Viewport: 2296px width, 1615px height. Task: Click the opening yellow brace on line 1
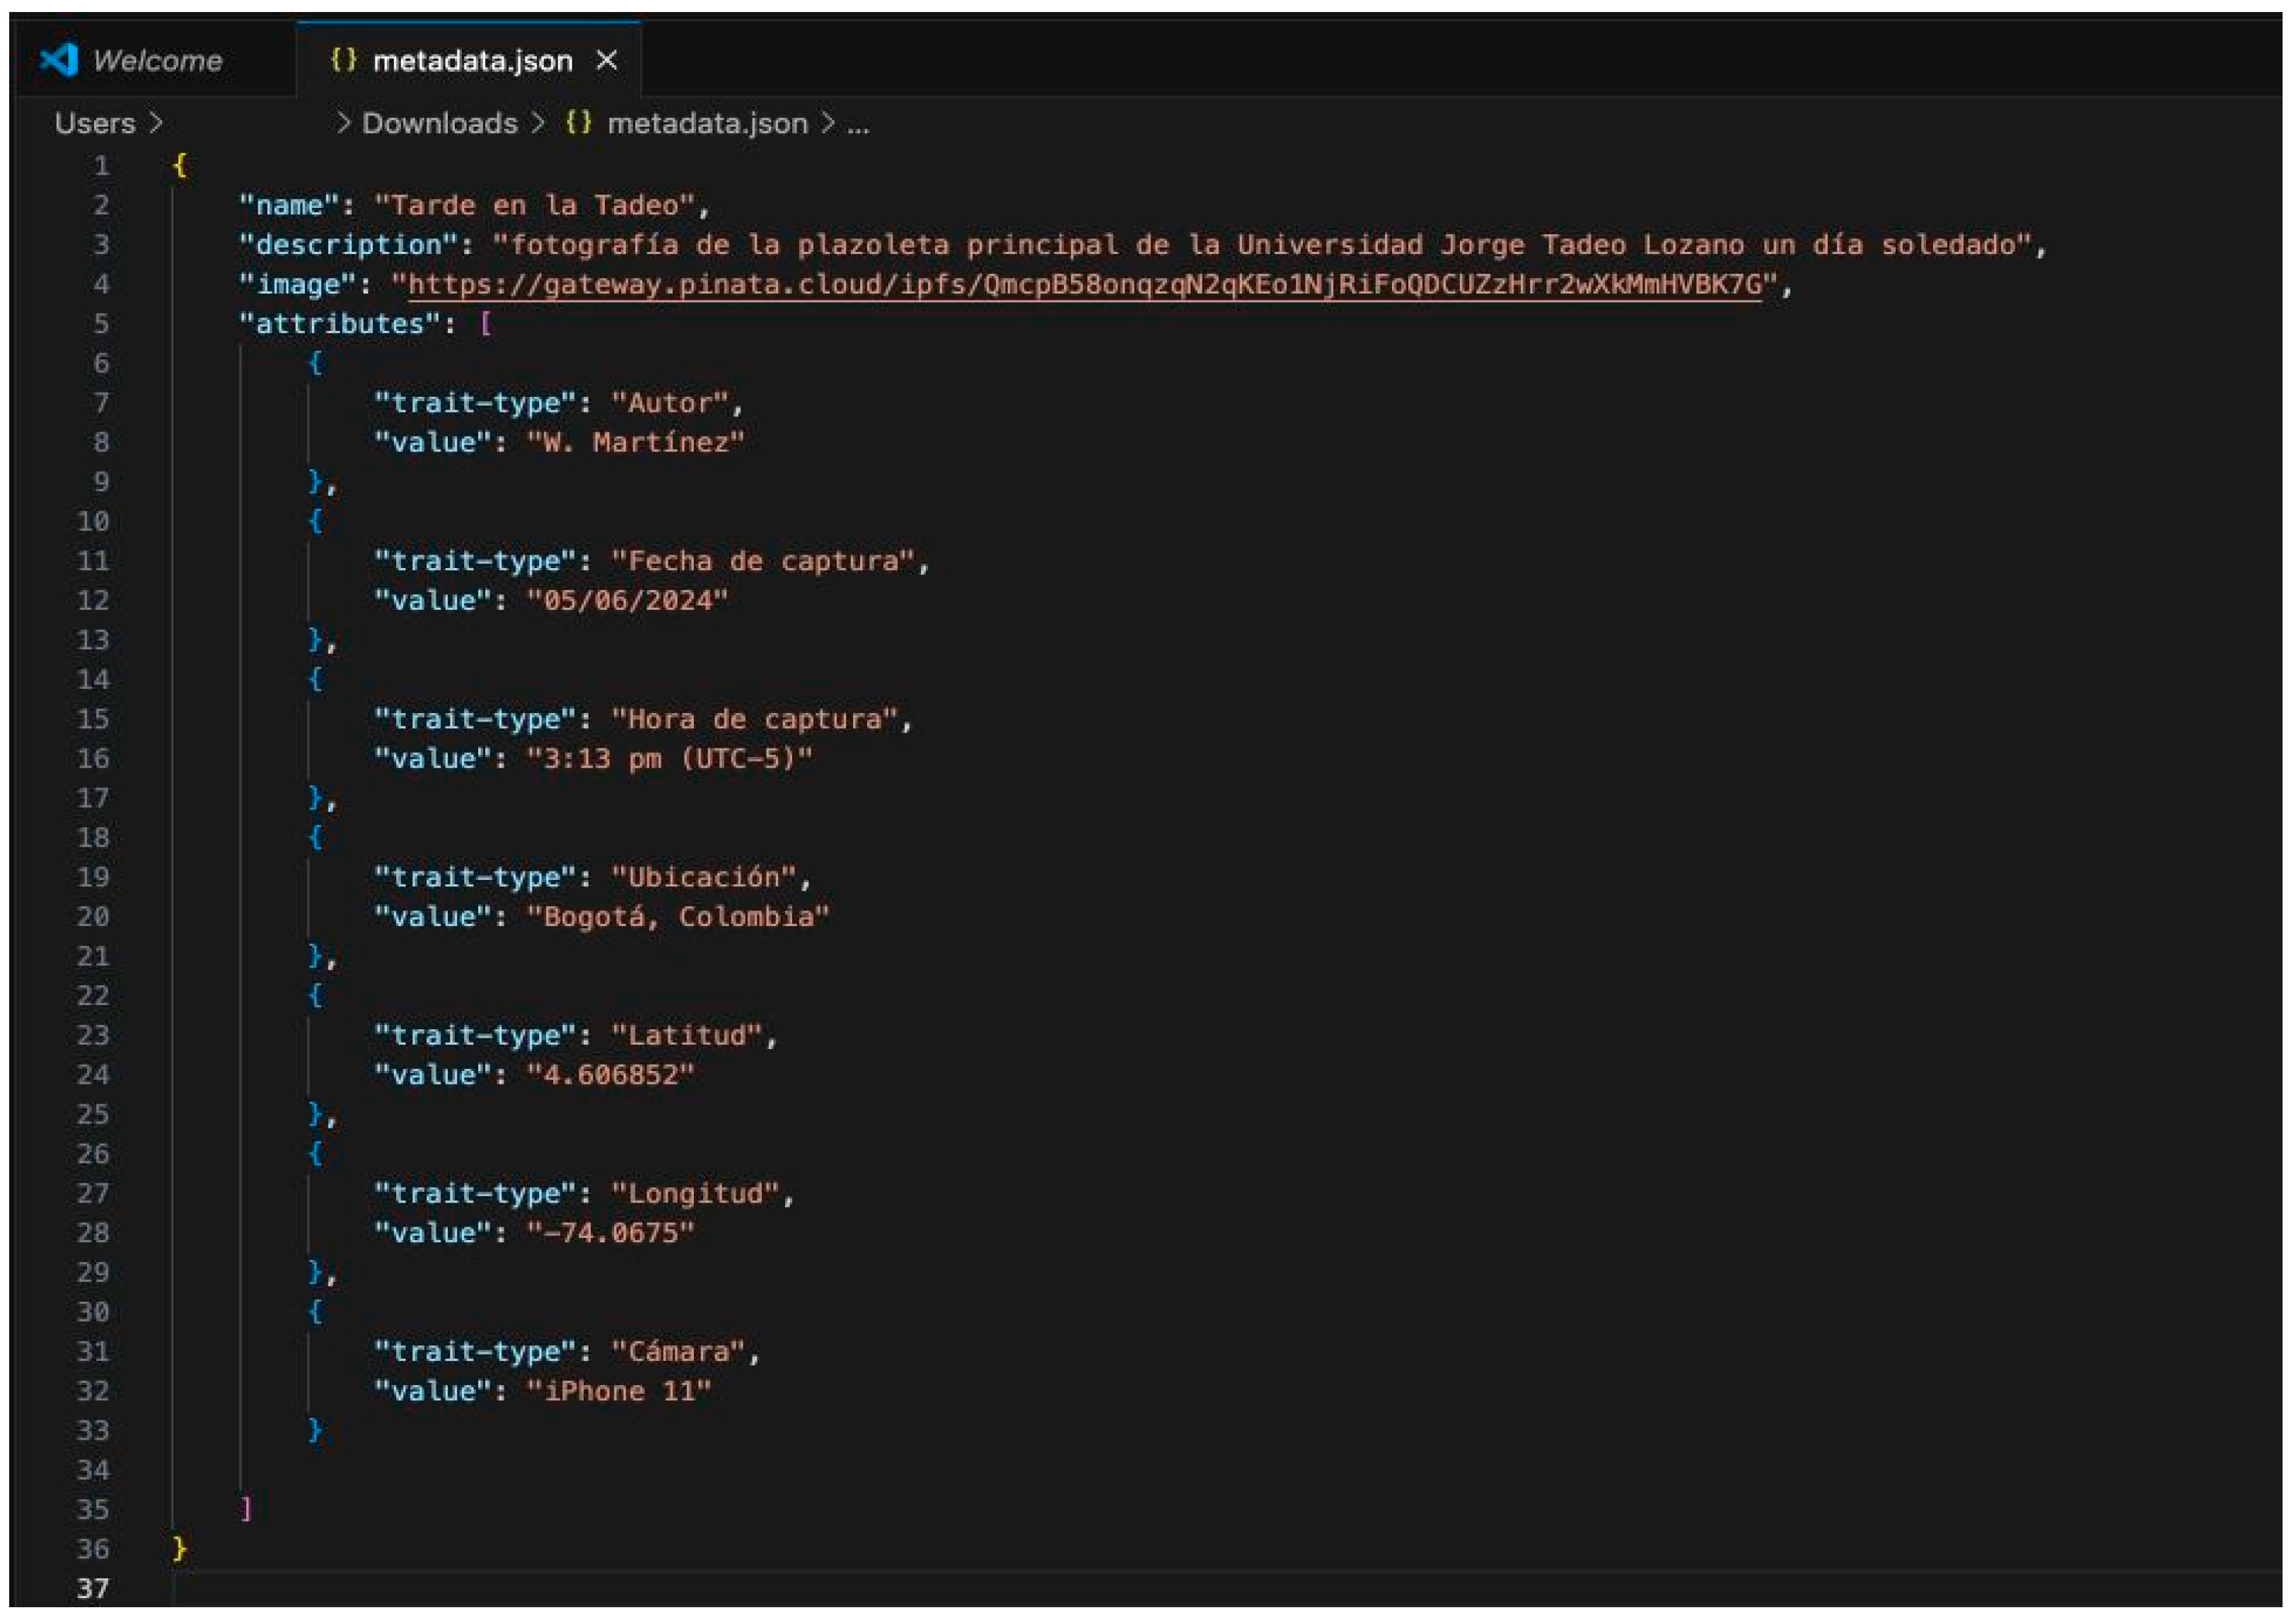[x=180, y=165]
